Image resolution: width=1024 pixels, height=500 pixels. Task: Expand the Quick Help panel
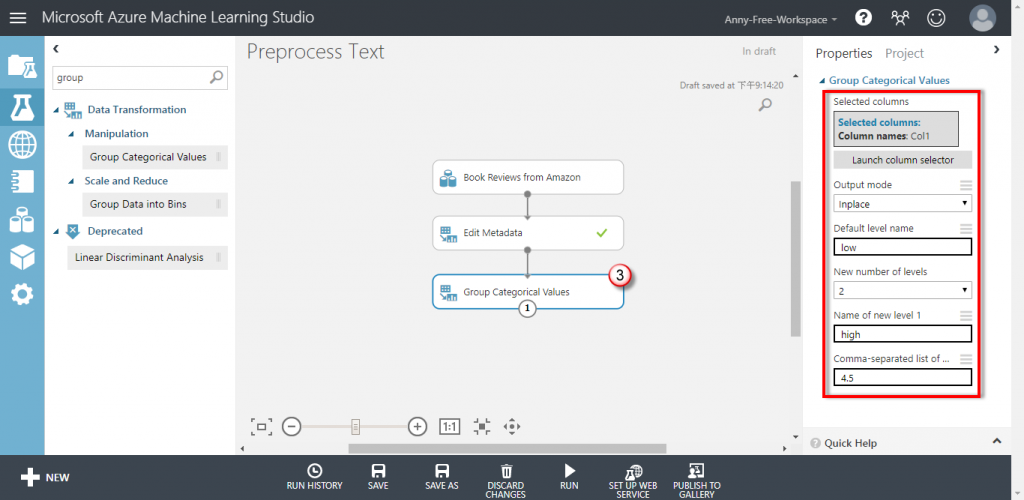coord(997,441)
